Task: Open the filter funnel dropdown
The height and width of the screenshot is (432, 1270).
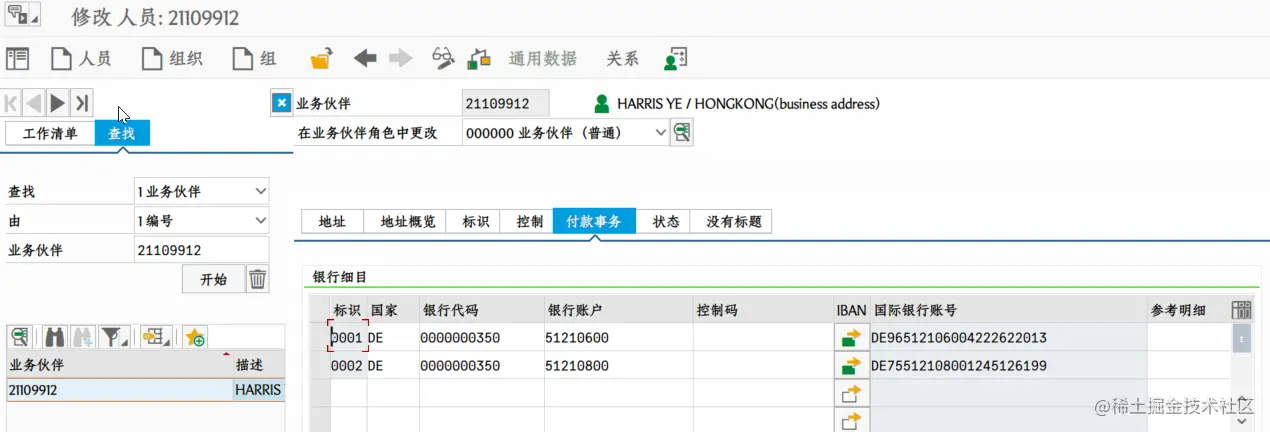Action: pyautogui.click(x=113, y=337)
